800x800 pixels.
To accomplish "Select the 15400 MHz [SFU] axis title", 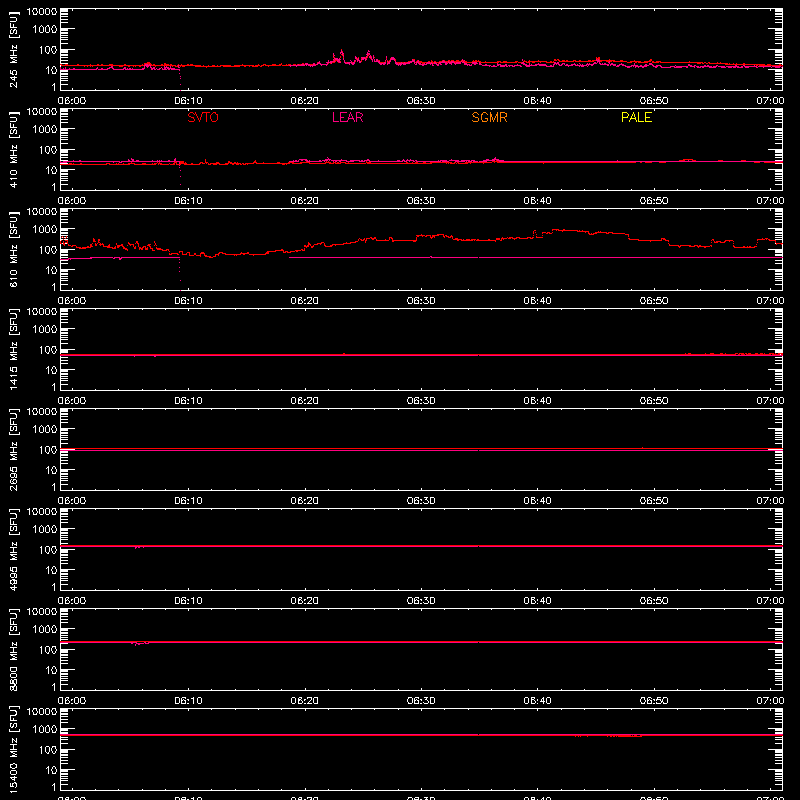I will [13, 749].
